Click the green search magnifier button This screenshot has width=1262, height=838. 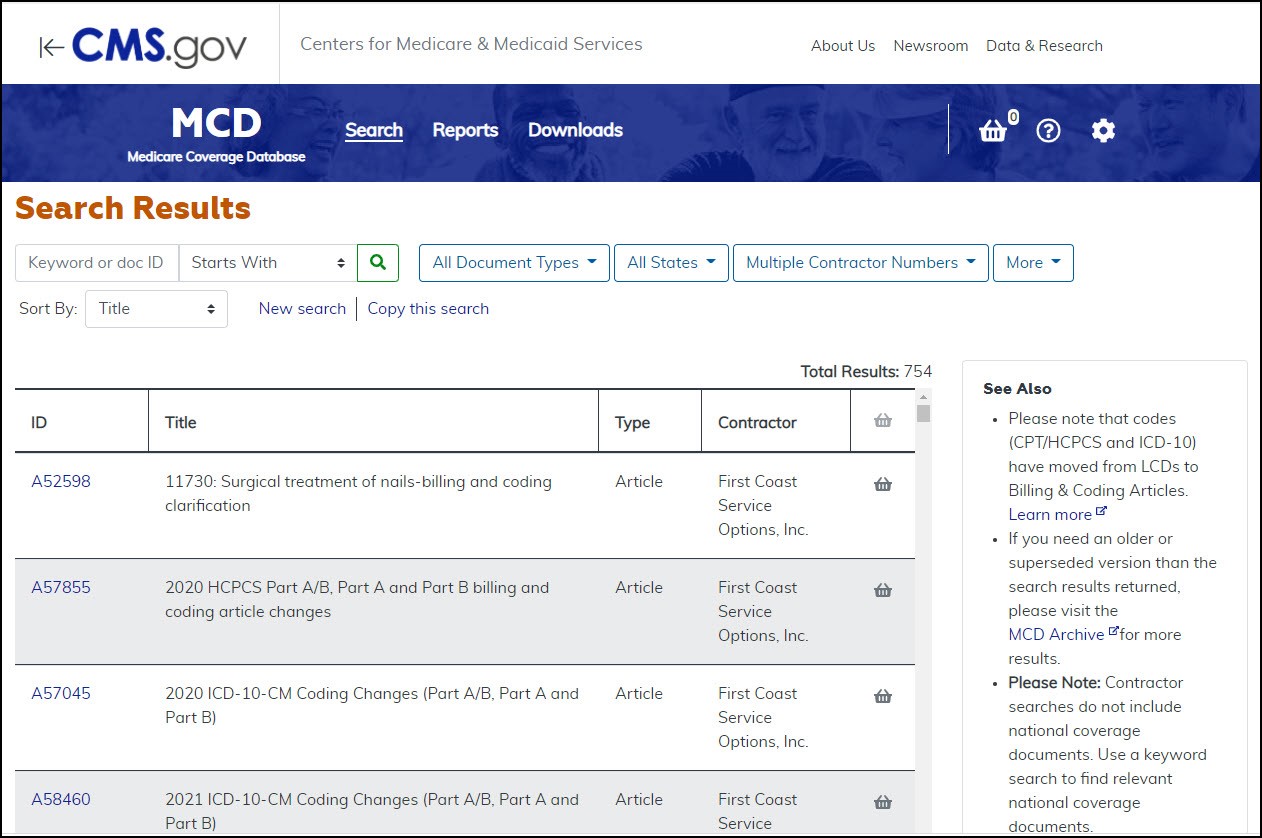(x=378, y=263)
